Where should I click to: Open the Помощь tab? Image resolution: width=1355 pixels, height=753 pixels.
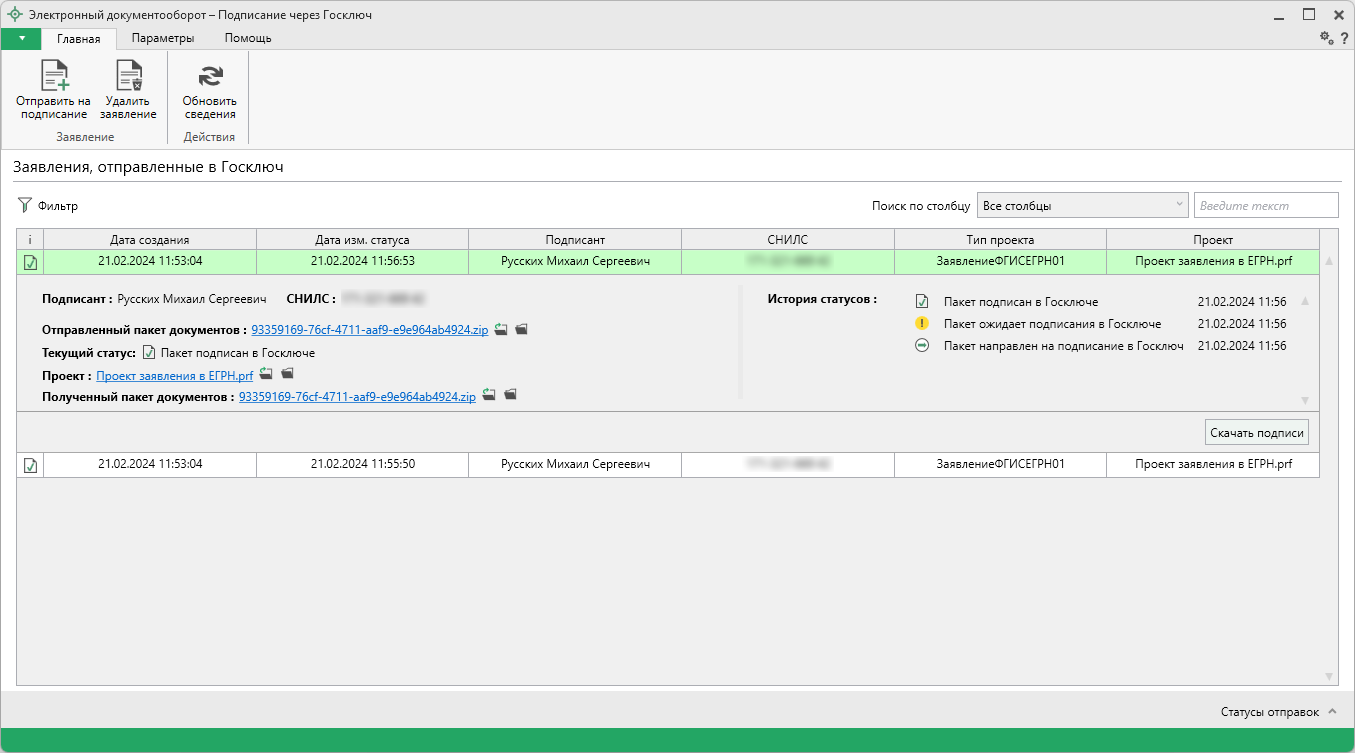pos(247,38)
